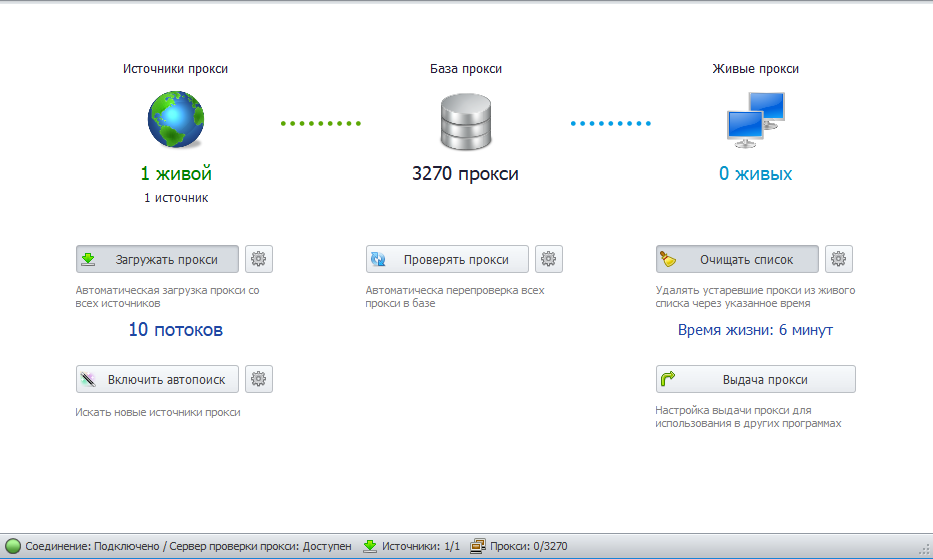
Task: Click the window resize grip in status bar
Action: click(925, 551)
